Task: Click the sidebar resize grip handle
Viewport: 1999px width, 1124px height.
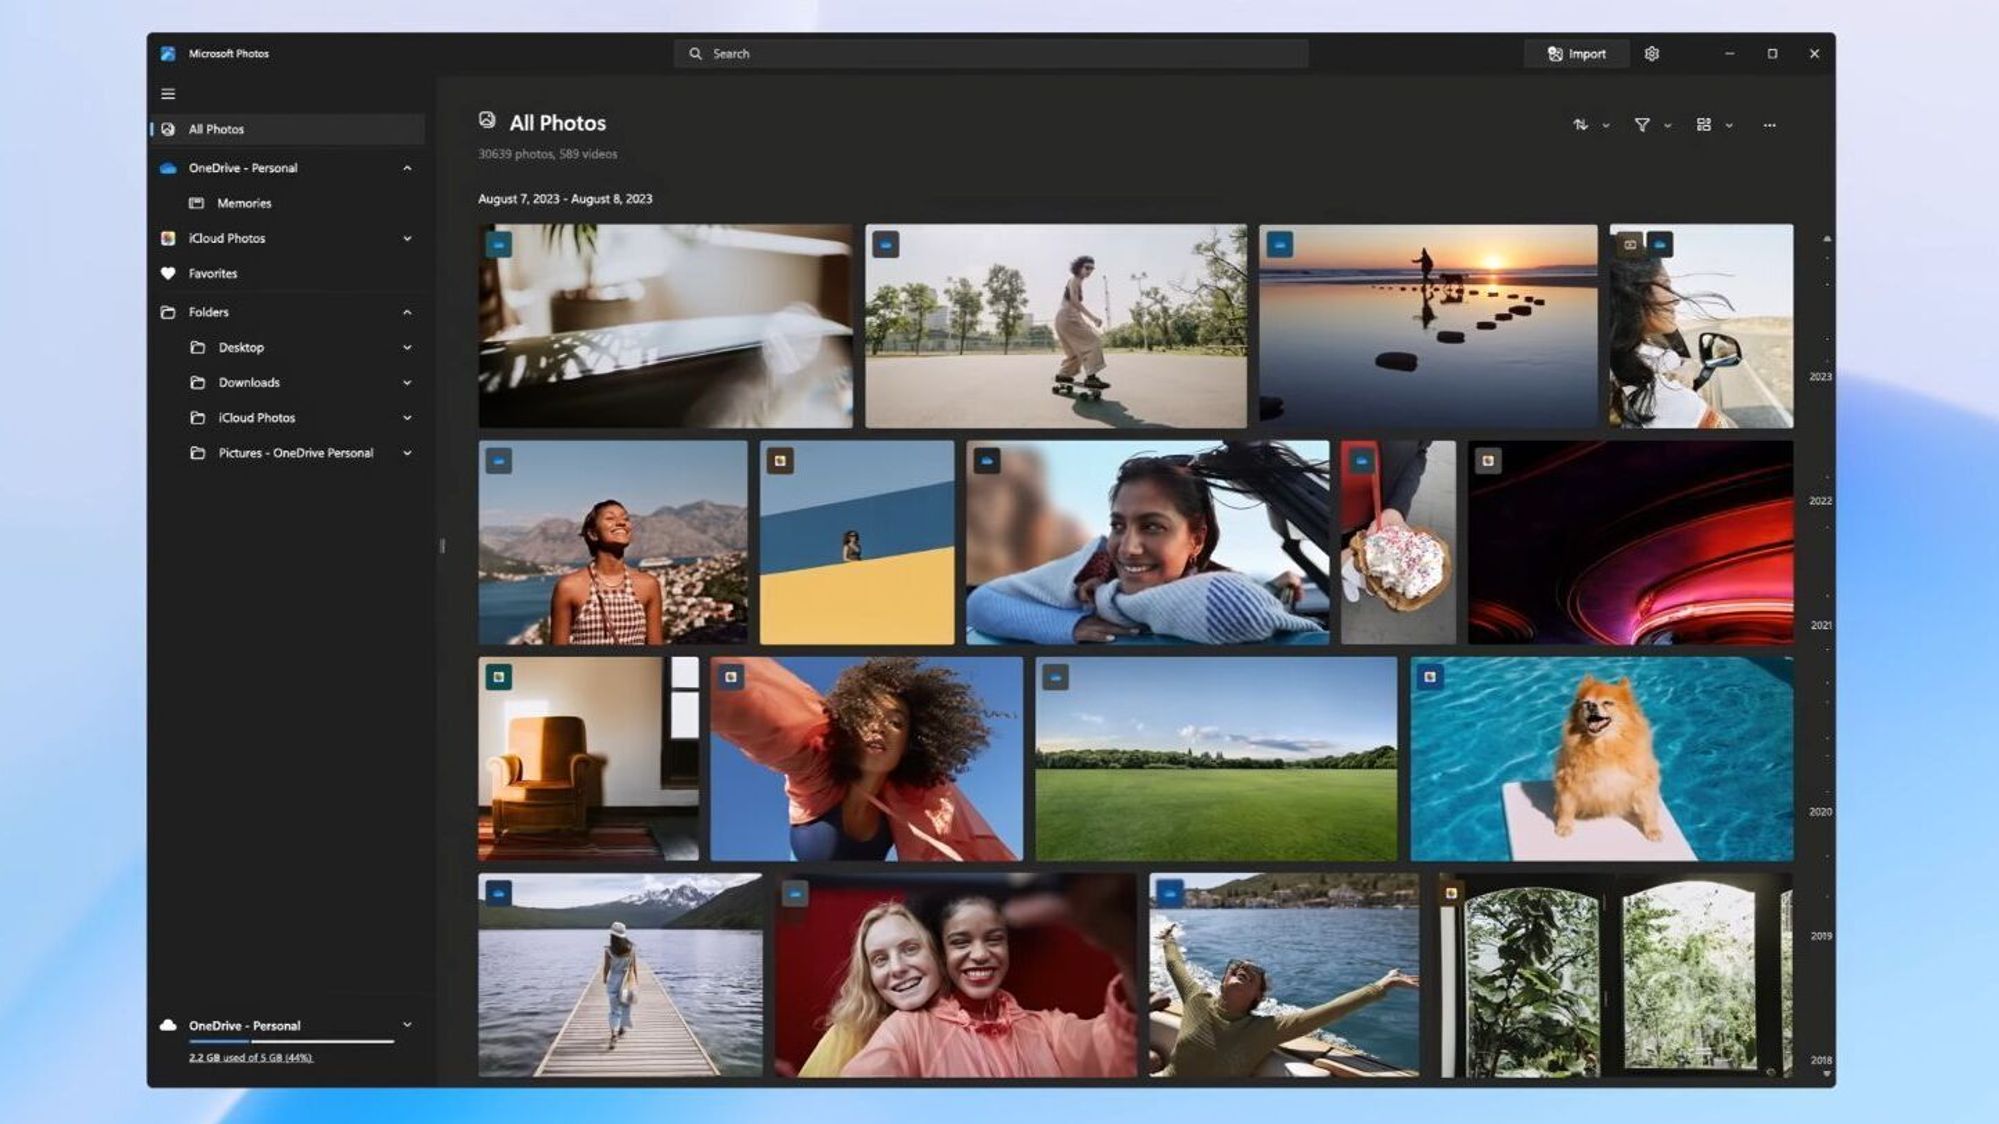Action: pos(442,546)
